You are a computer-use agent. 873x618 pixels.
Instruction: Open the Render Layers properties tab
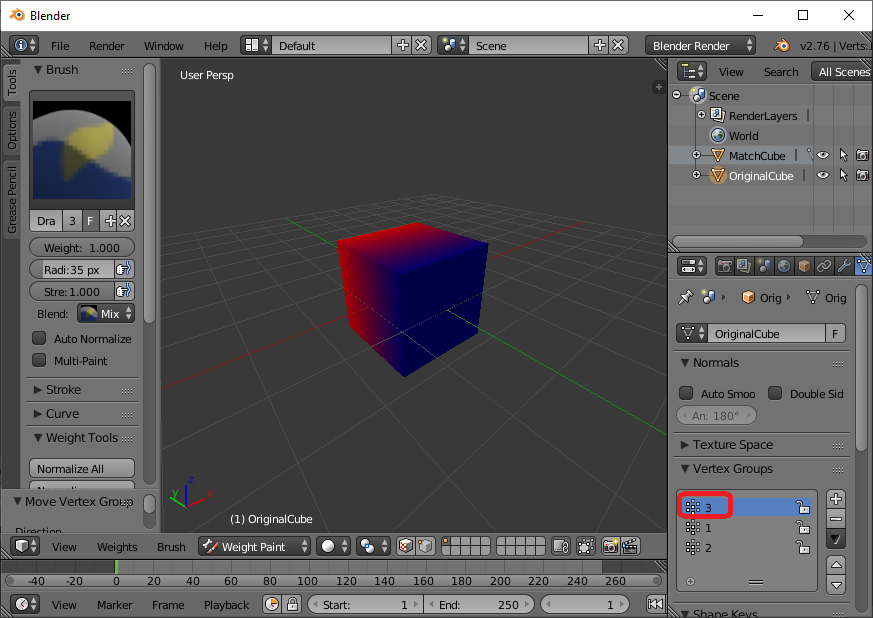[744, 267]
